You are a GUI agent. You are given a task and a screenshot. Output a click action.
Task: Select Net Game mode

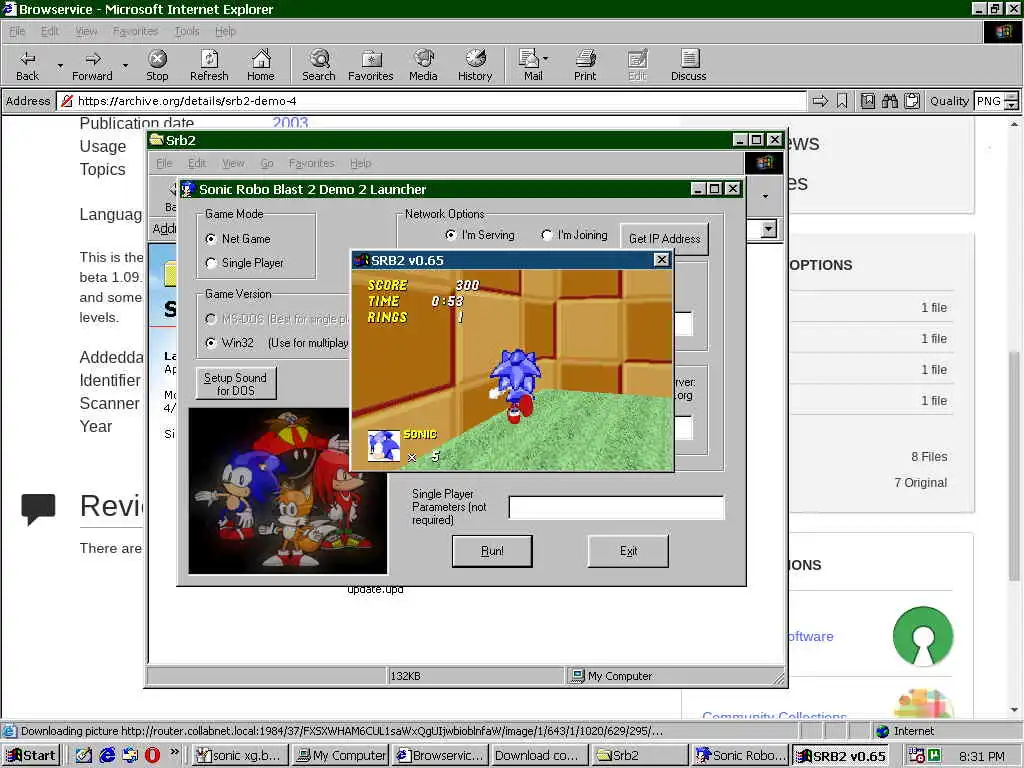click(210, 239)
